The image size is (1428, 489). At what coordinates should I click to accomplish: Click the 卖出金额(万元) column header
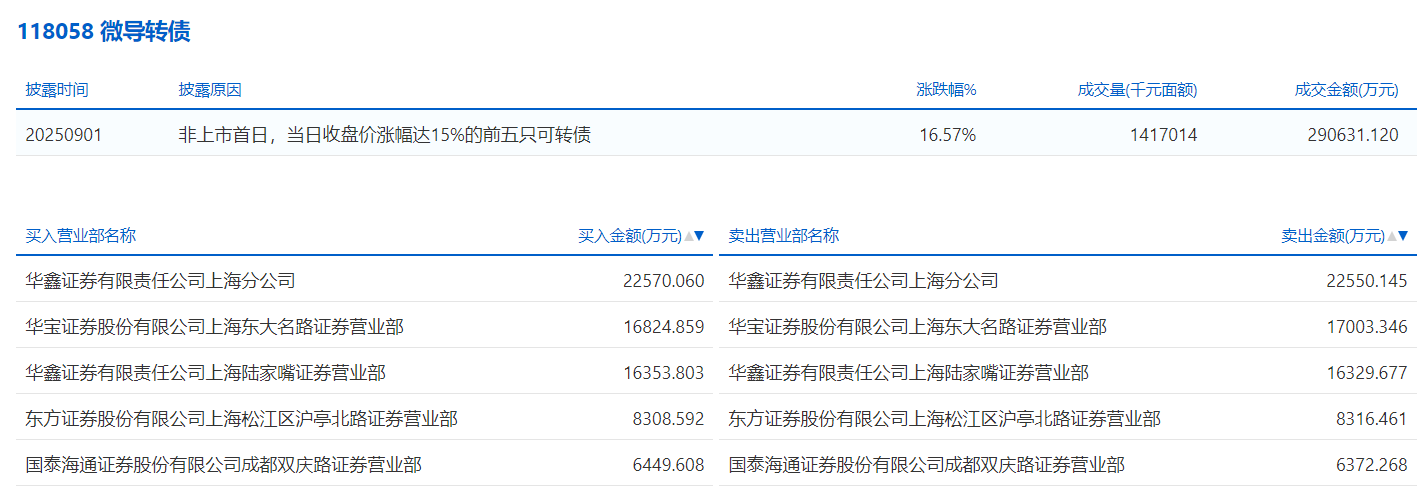pyautogui.click(x=1332, y=236)
